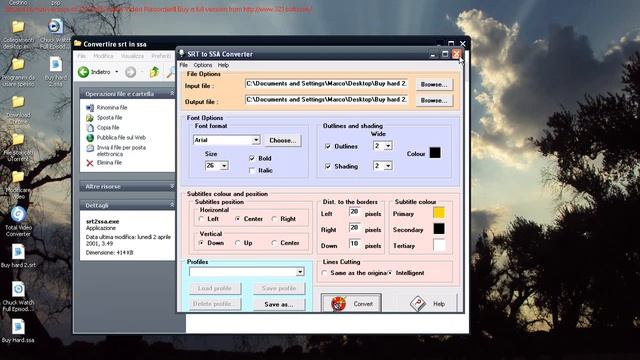Open the Visualizza menu in the Explorer window

tap(132, 56)
